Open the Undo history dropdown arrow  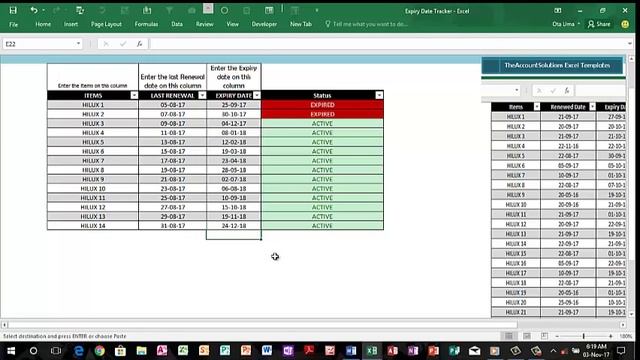(43, 10)
